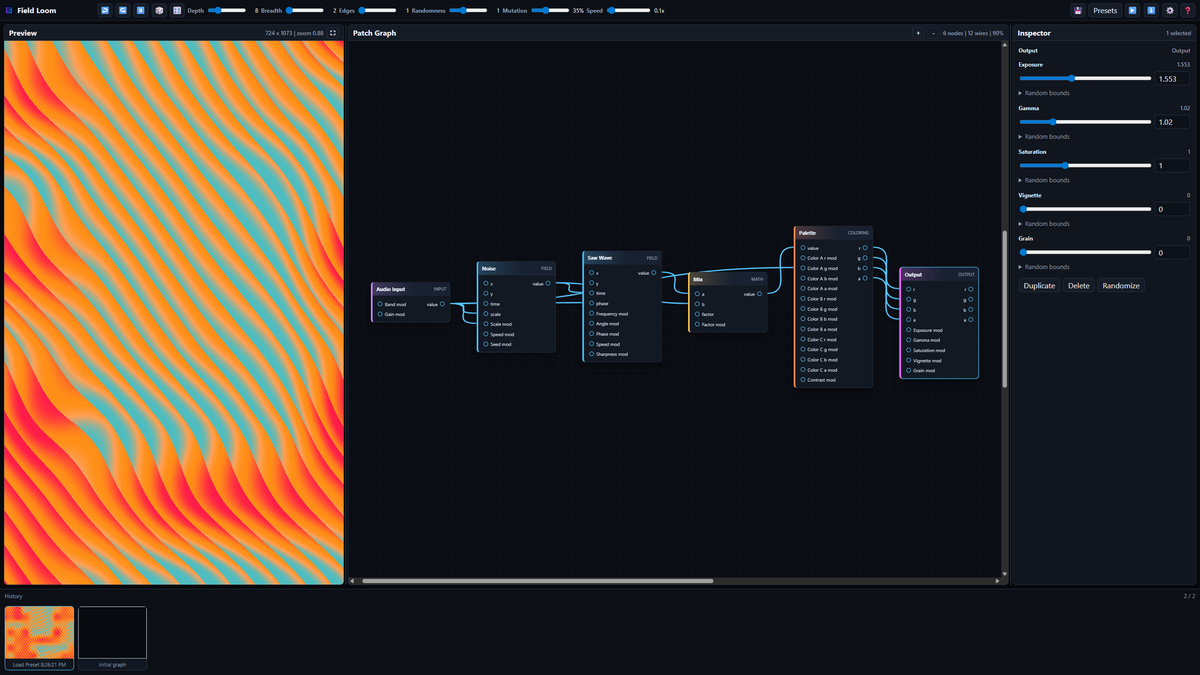Screen dimensions: 1200x675
Task: Select the Output node header
Action: [x=939, y=274]
